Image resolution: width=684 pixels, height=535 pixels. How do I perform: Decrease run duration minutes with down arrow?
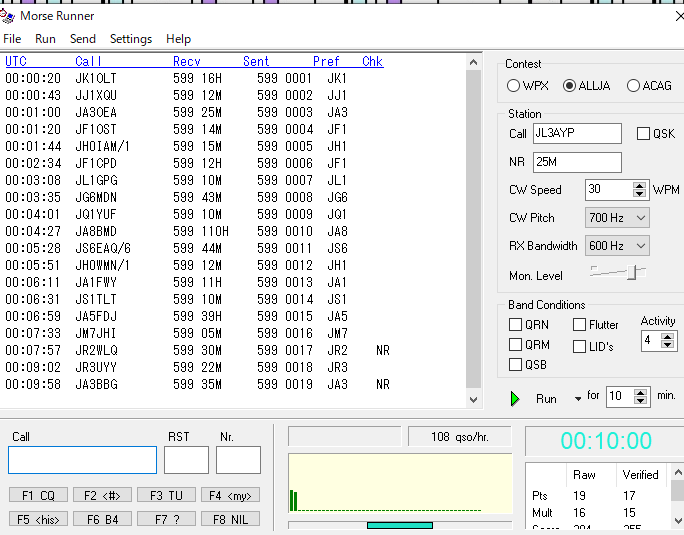coord(640,400)
